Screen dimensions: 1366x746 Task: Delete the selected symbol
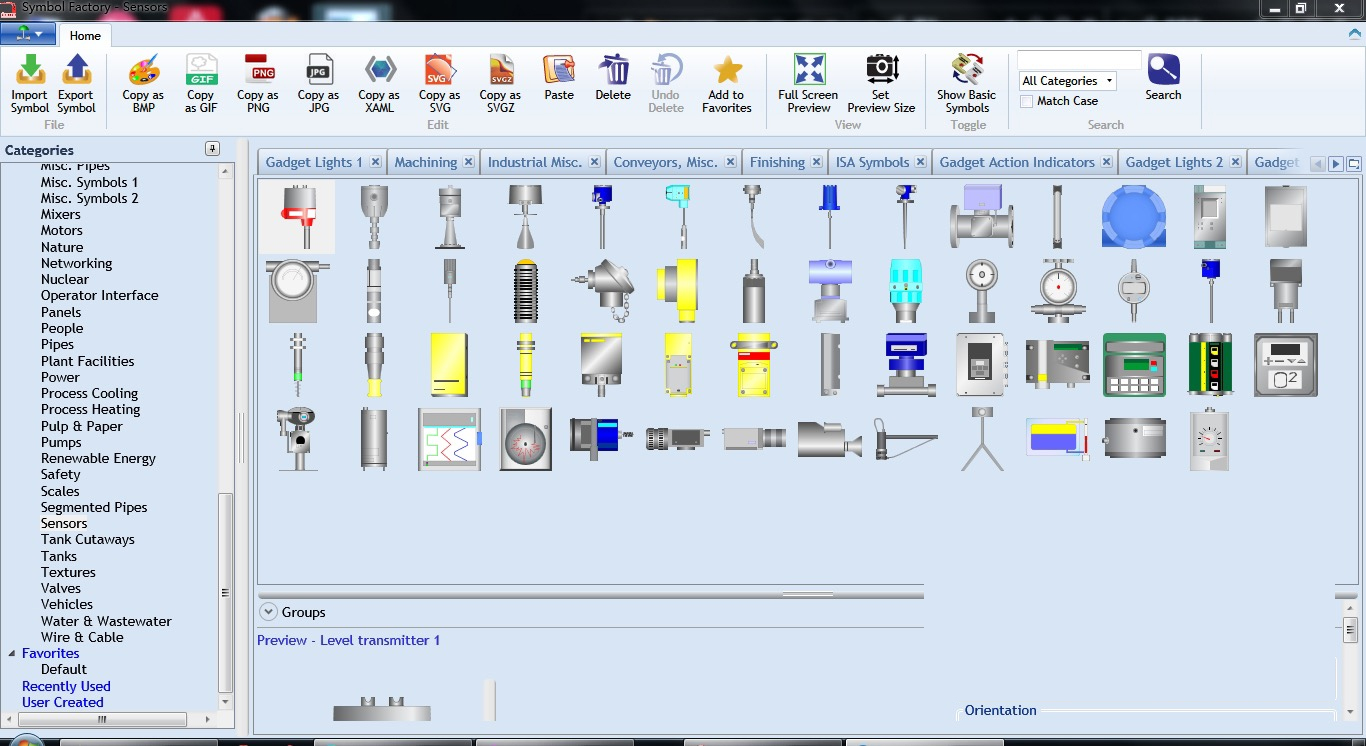[x=613, y=78]
